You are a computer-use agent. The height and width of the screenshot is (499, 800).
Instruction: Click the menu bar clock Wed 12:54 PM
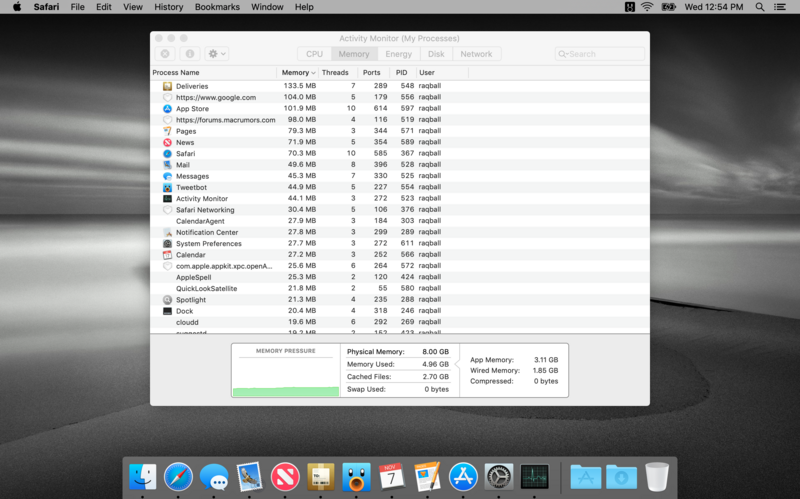point(713,7)
